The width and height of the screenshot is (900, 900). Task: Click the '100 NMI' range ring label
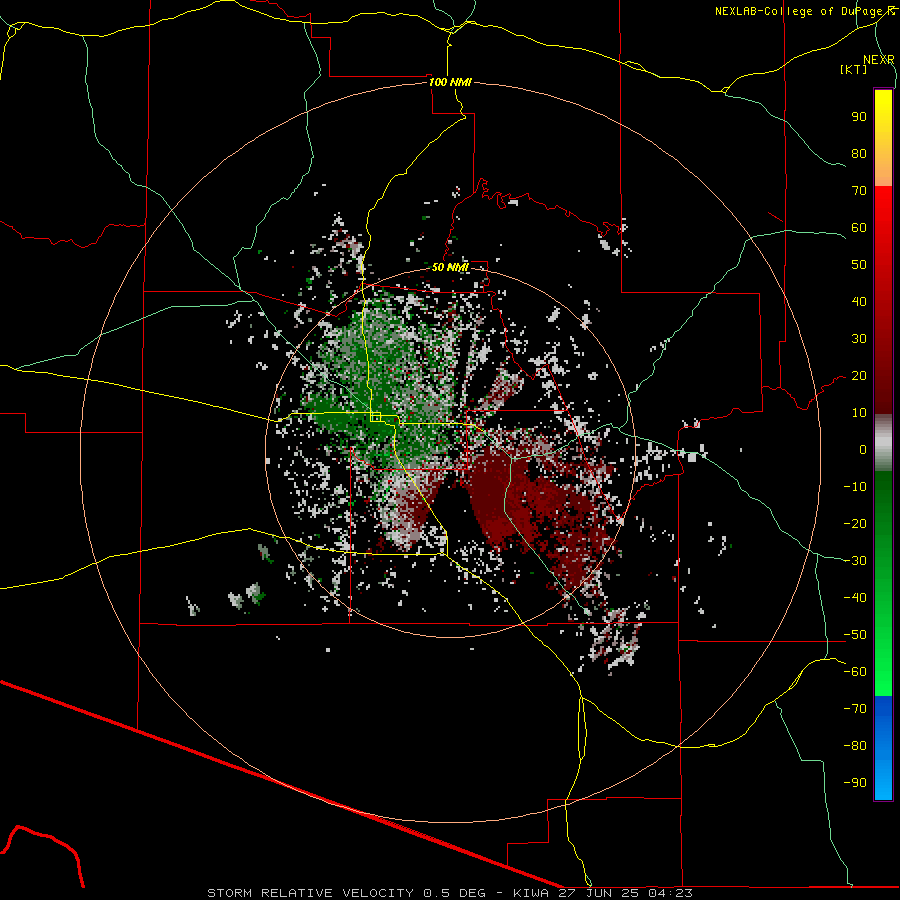[x=450, y=82]
